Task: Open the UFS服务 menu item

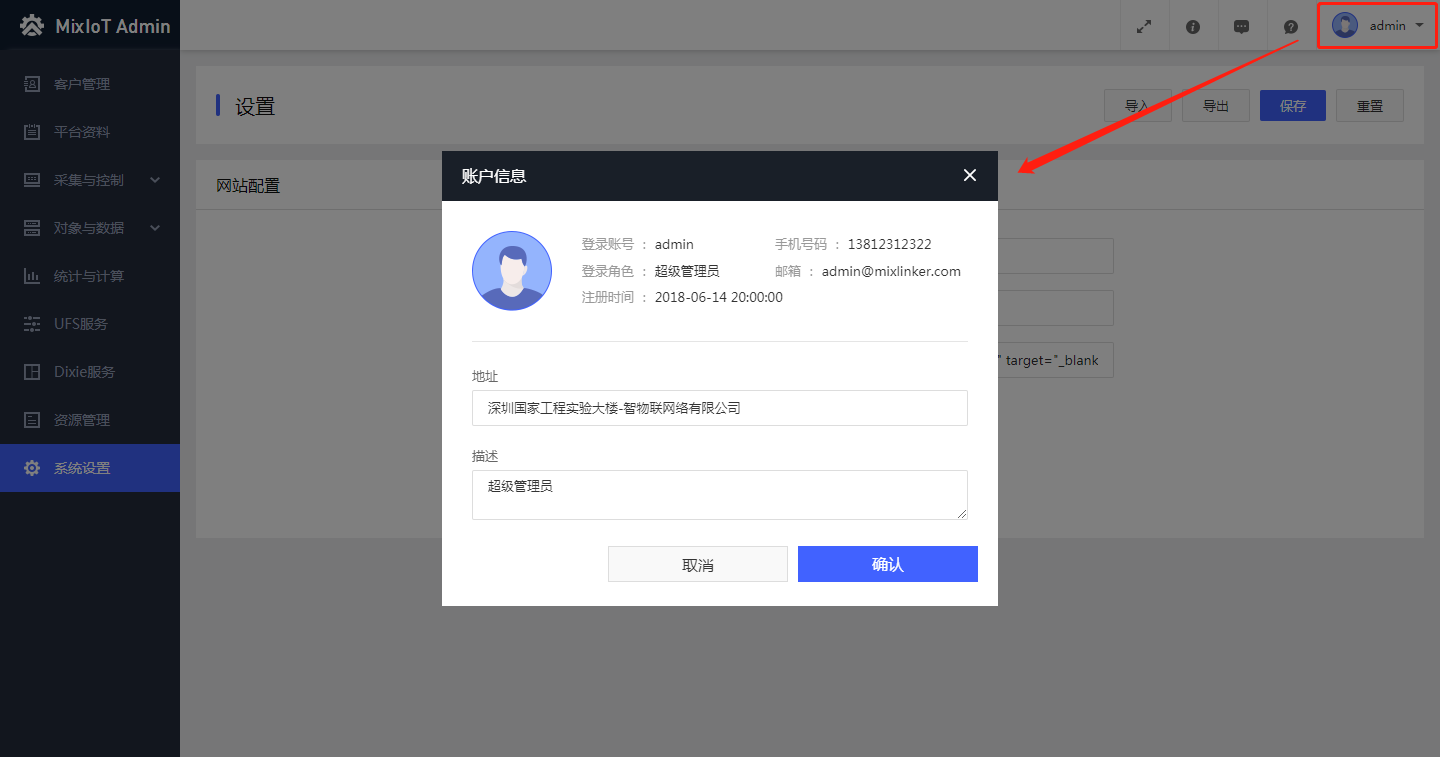Action: tap(80, 324)
